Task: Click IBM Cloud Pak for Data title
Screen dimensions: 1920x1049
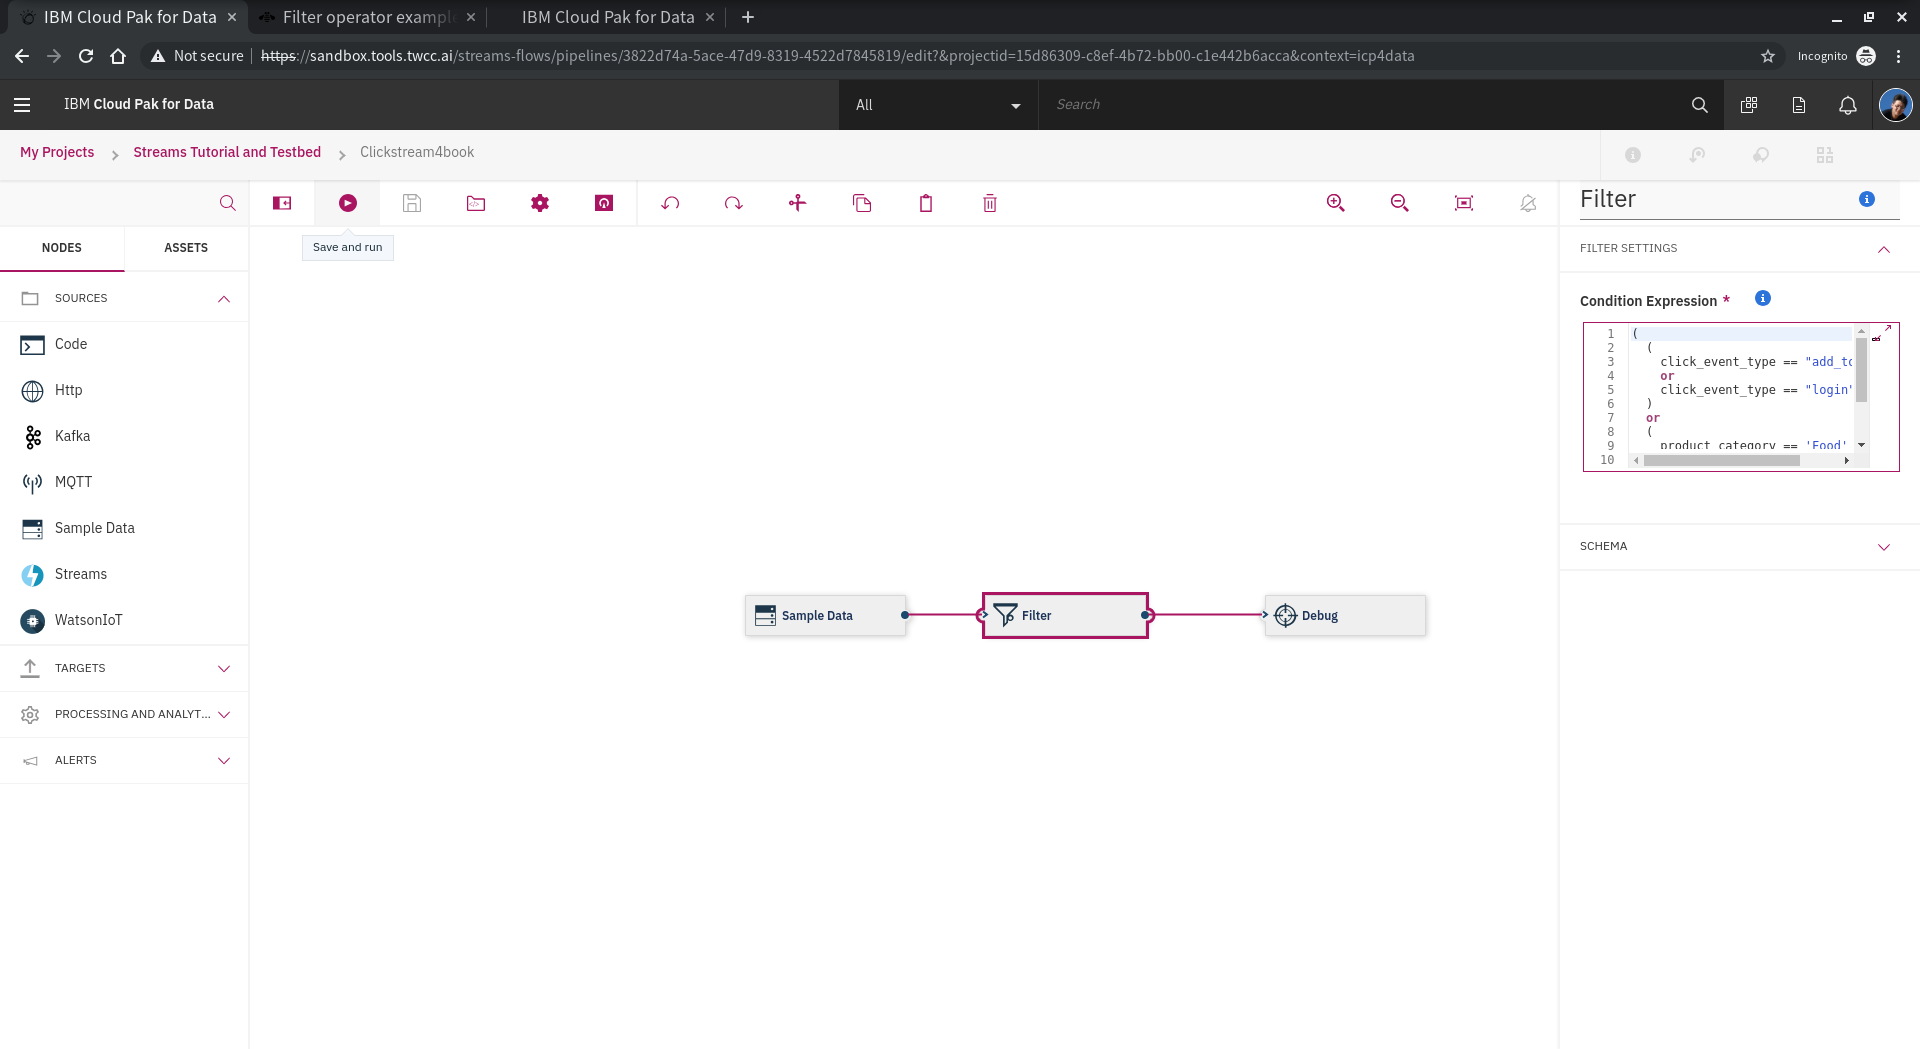Action: 139,104
